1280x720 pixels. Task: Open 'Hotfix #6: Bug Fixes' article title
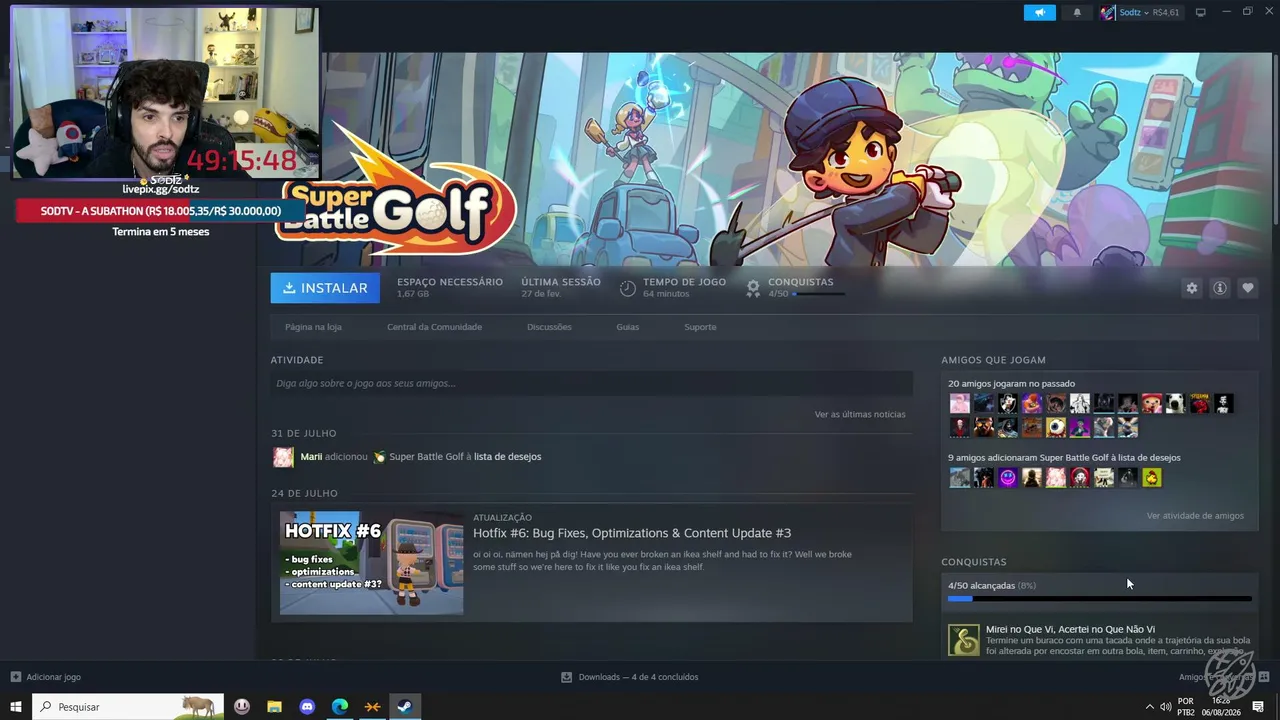[x=632, y=533]
